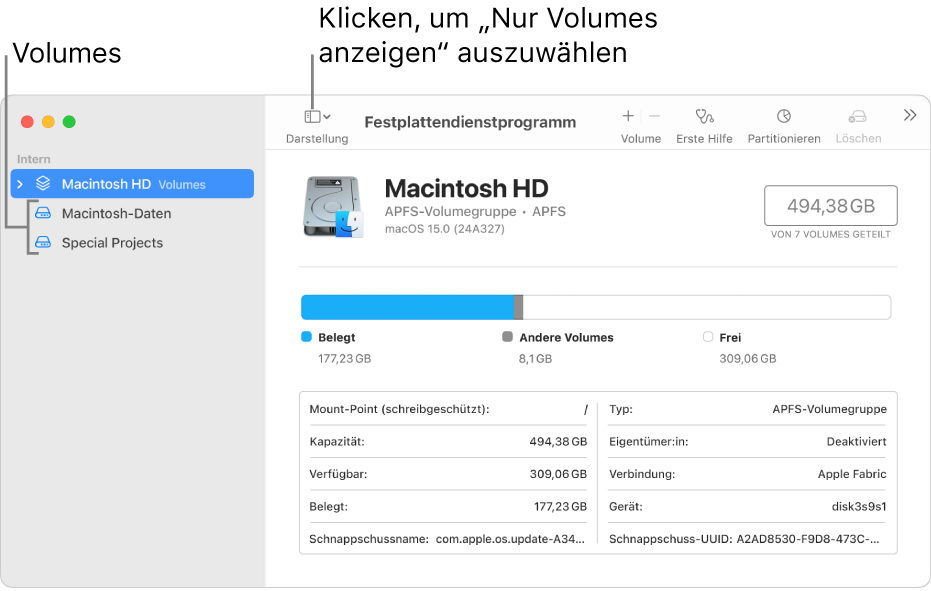
Task: Select the Macintosh HD volume group icon in the sidebar
Action: pyautogui.click(x=43, y=184)
